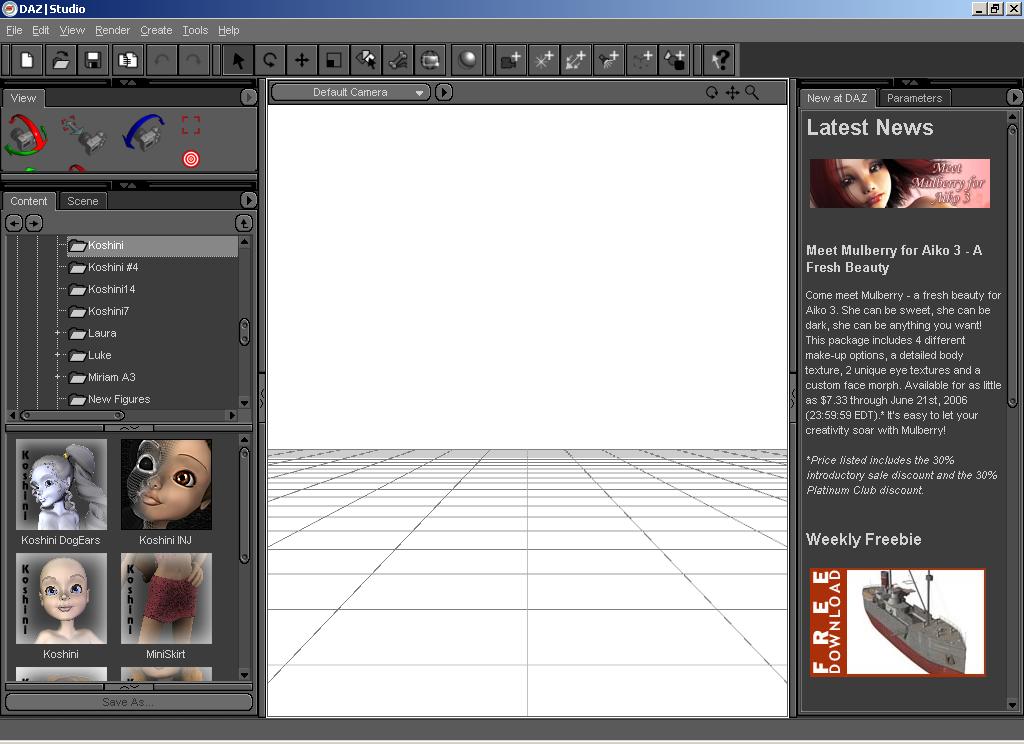Click the Create New Point Light icon
Screen dimensions: 1024x744
543,60
